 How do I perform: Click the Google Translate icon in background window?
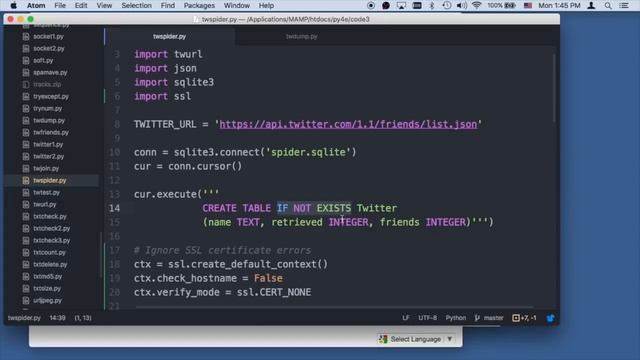pyautogui.click(x=383, y=339)
